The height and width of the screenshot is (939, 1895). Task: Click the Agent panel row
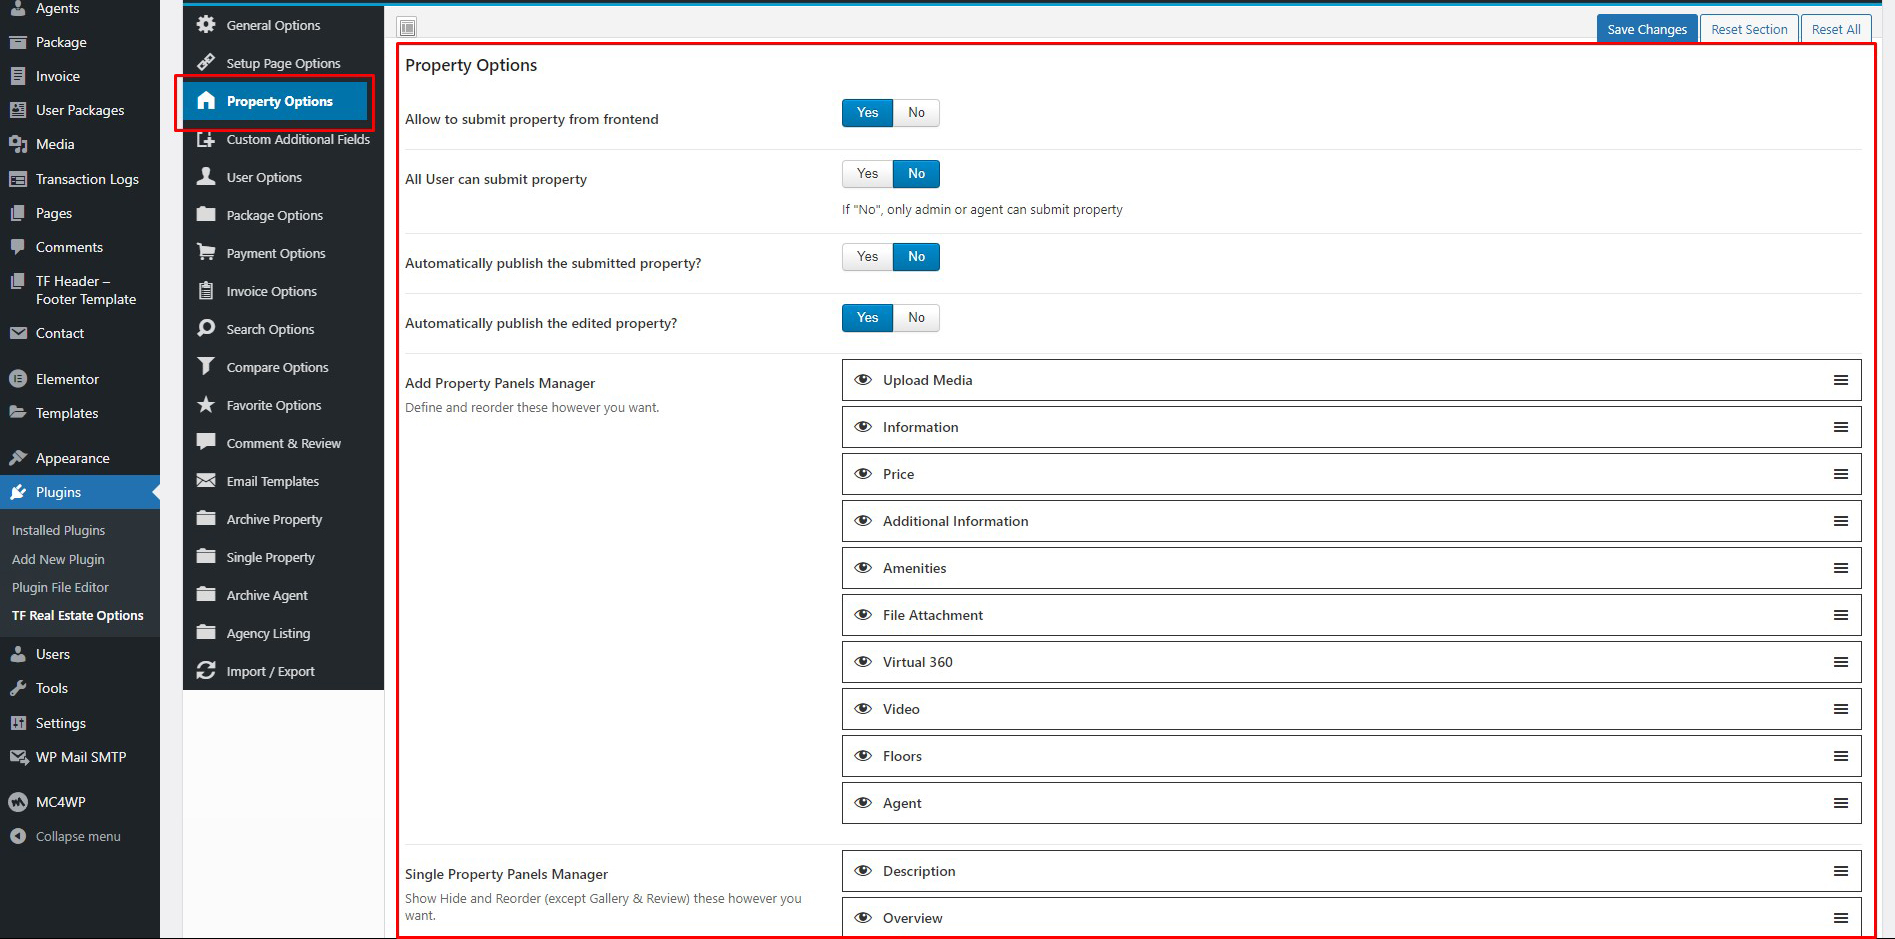point(1351,803)
